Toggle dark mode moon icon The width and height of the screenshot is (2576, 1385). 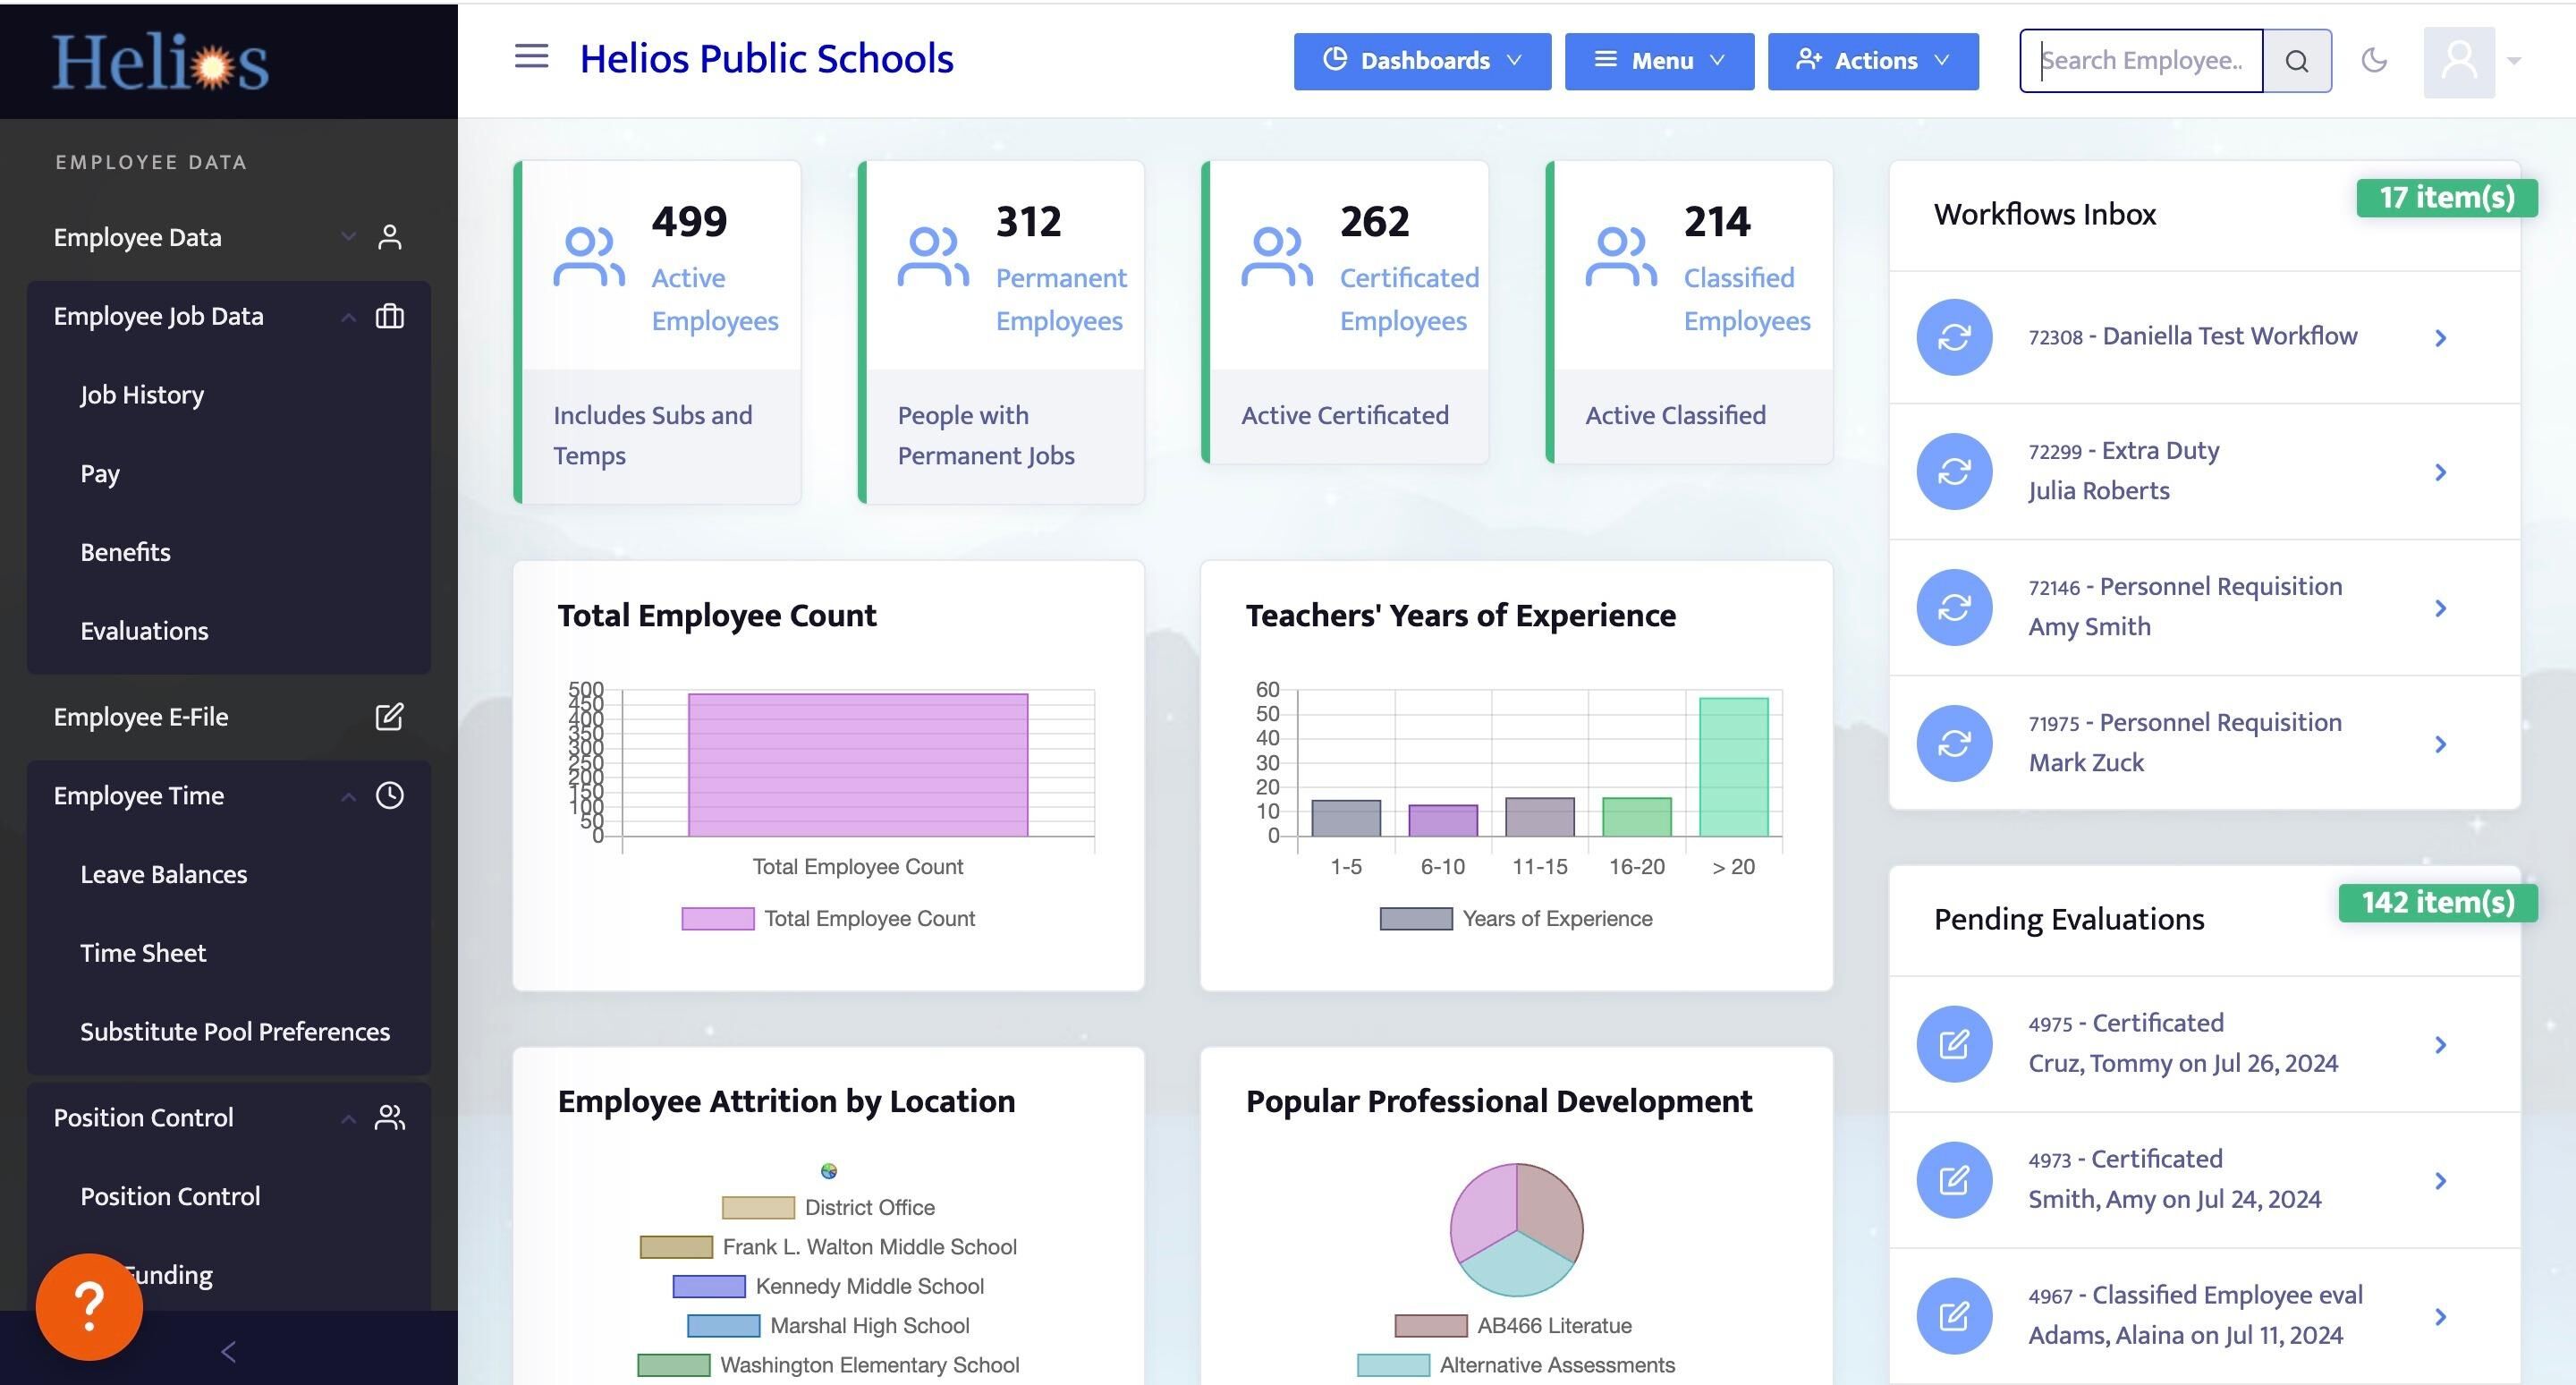[2374, 60]
